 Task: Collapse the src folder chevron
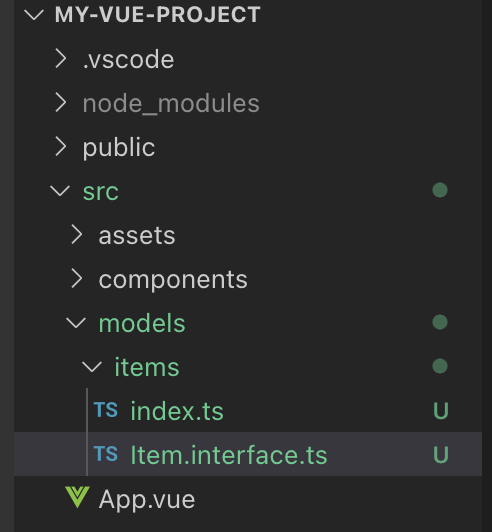pos(60,191)
